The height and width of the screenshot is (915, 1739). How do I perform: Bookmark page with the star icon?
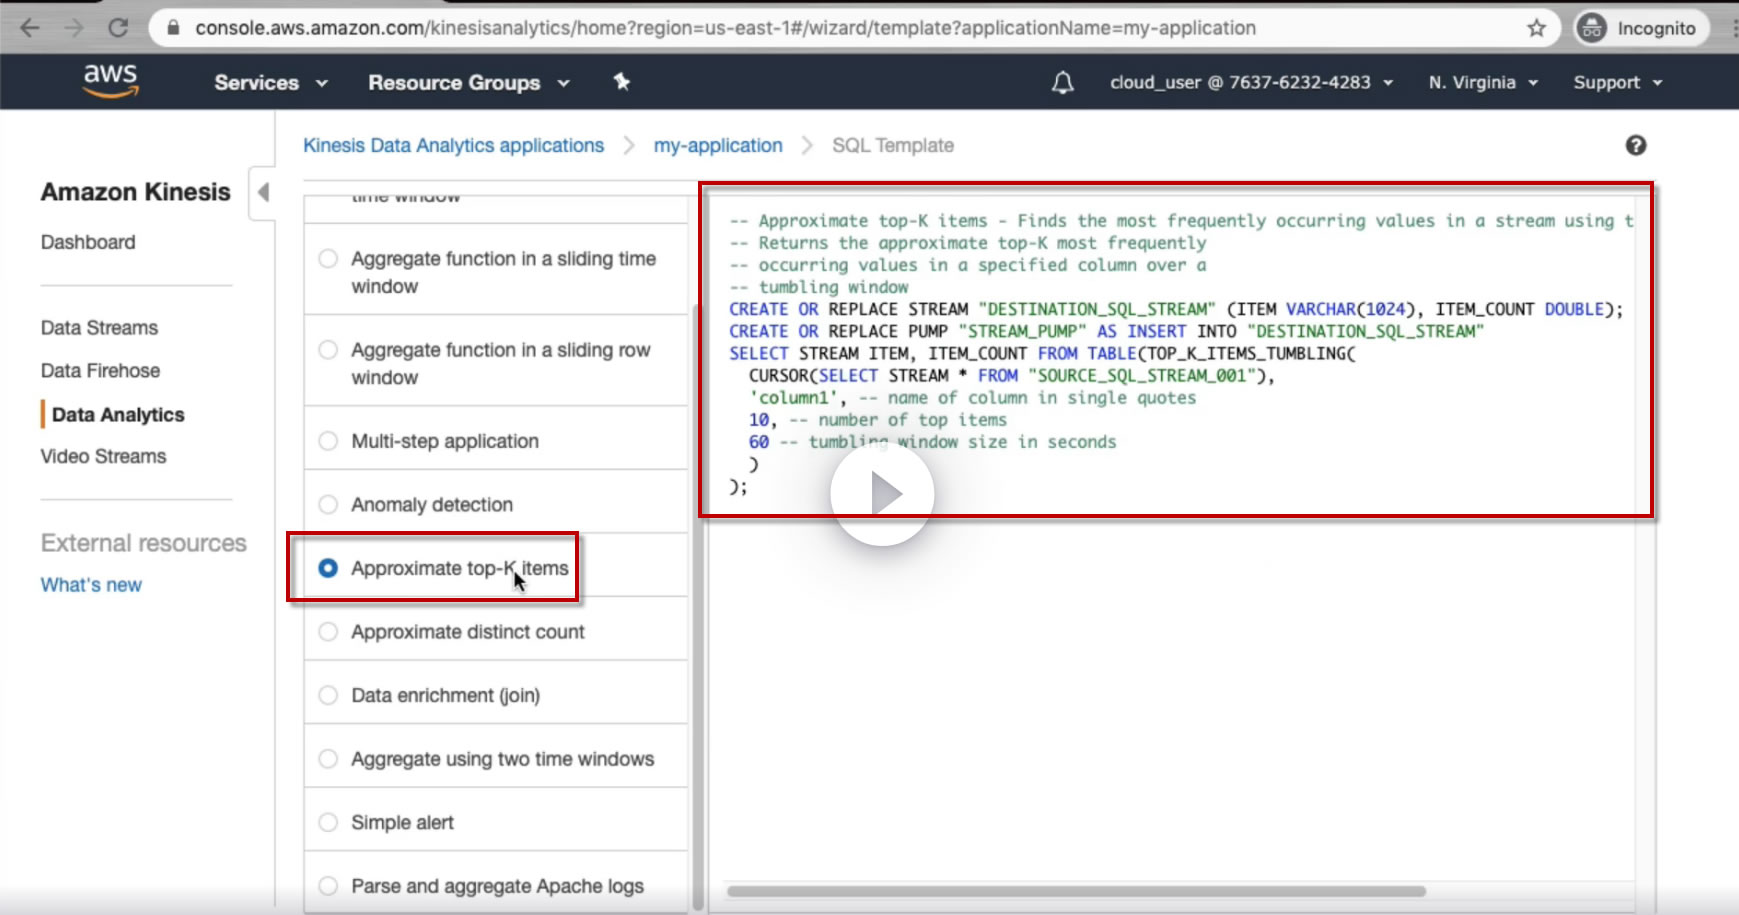pos(1536,28)
